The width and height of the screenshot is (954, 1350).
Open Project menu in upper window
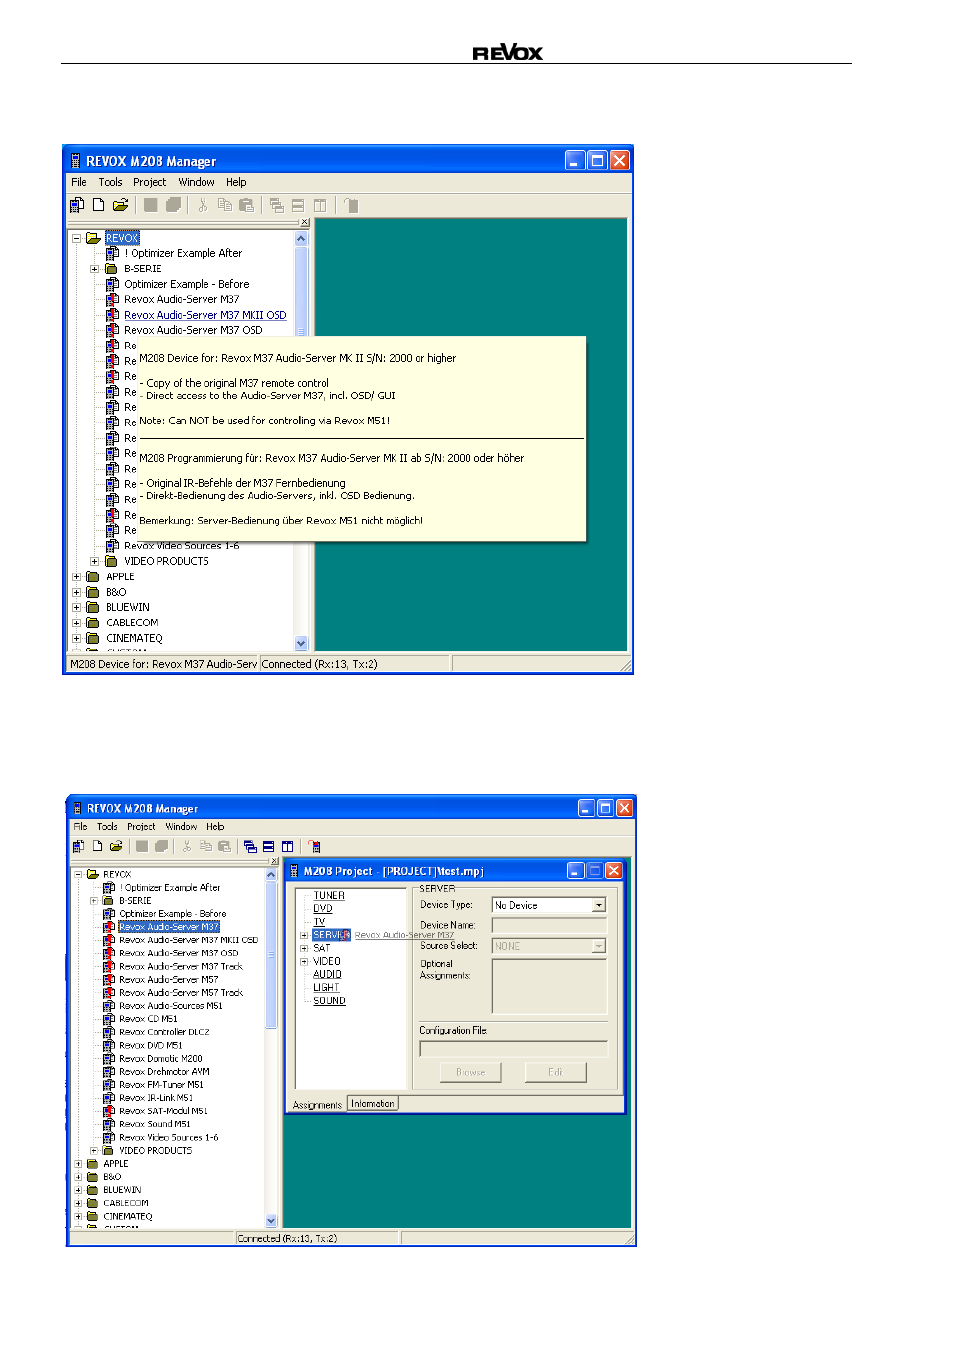(x=150, y=182)
